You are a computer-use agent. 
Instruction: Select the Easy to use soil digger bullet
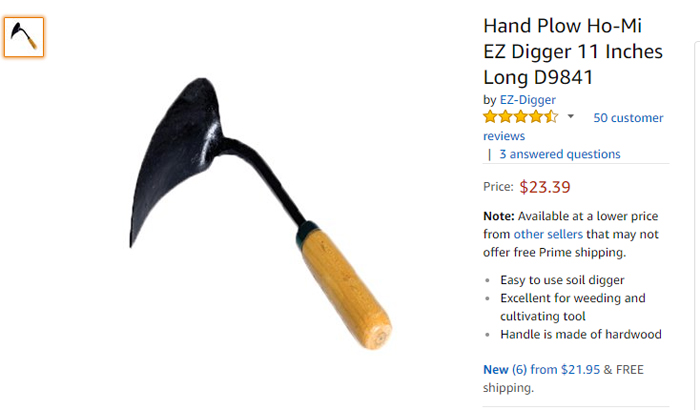point(562,280)
